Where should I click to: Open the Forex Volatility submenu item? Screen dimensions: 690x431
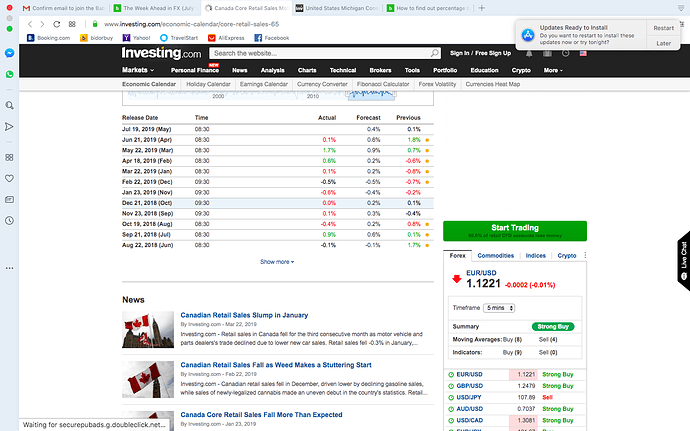click(437, 84)
